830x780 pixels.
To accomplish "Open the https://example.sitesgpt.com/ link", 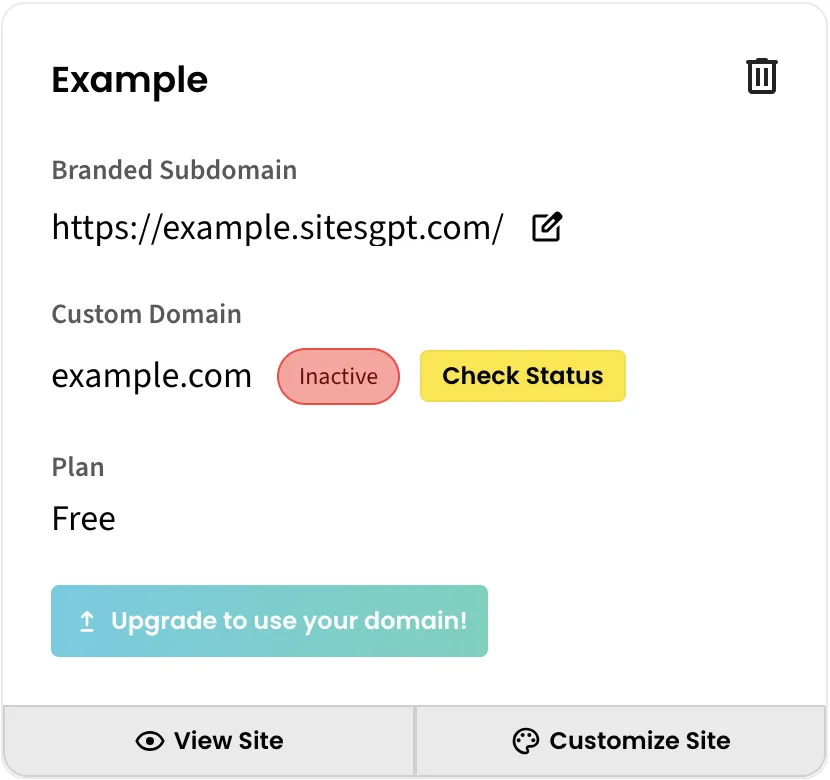I will click(x=277, y=228).
